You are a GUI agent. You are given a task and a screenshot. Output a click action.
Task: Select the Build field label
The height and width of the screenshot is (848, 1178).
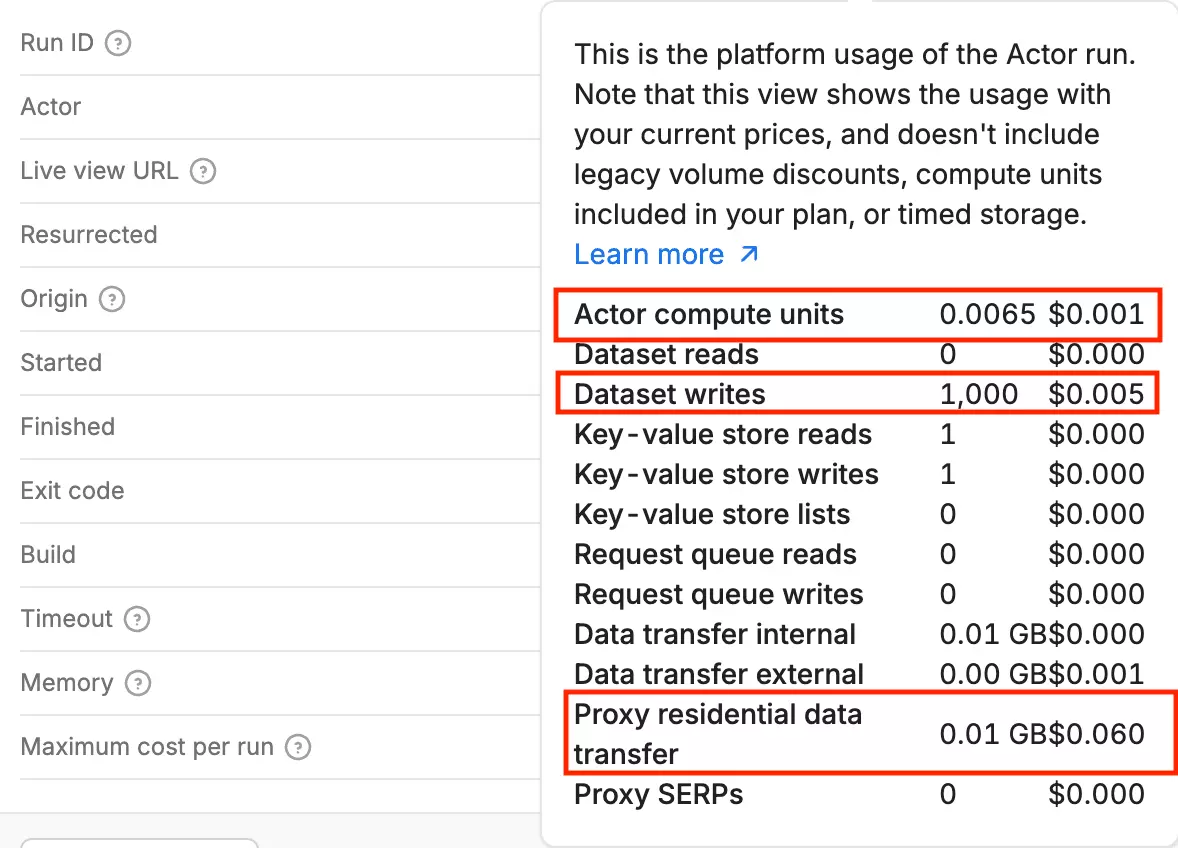point(47,555)
